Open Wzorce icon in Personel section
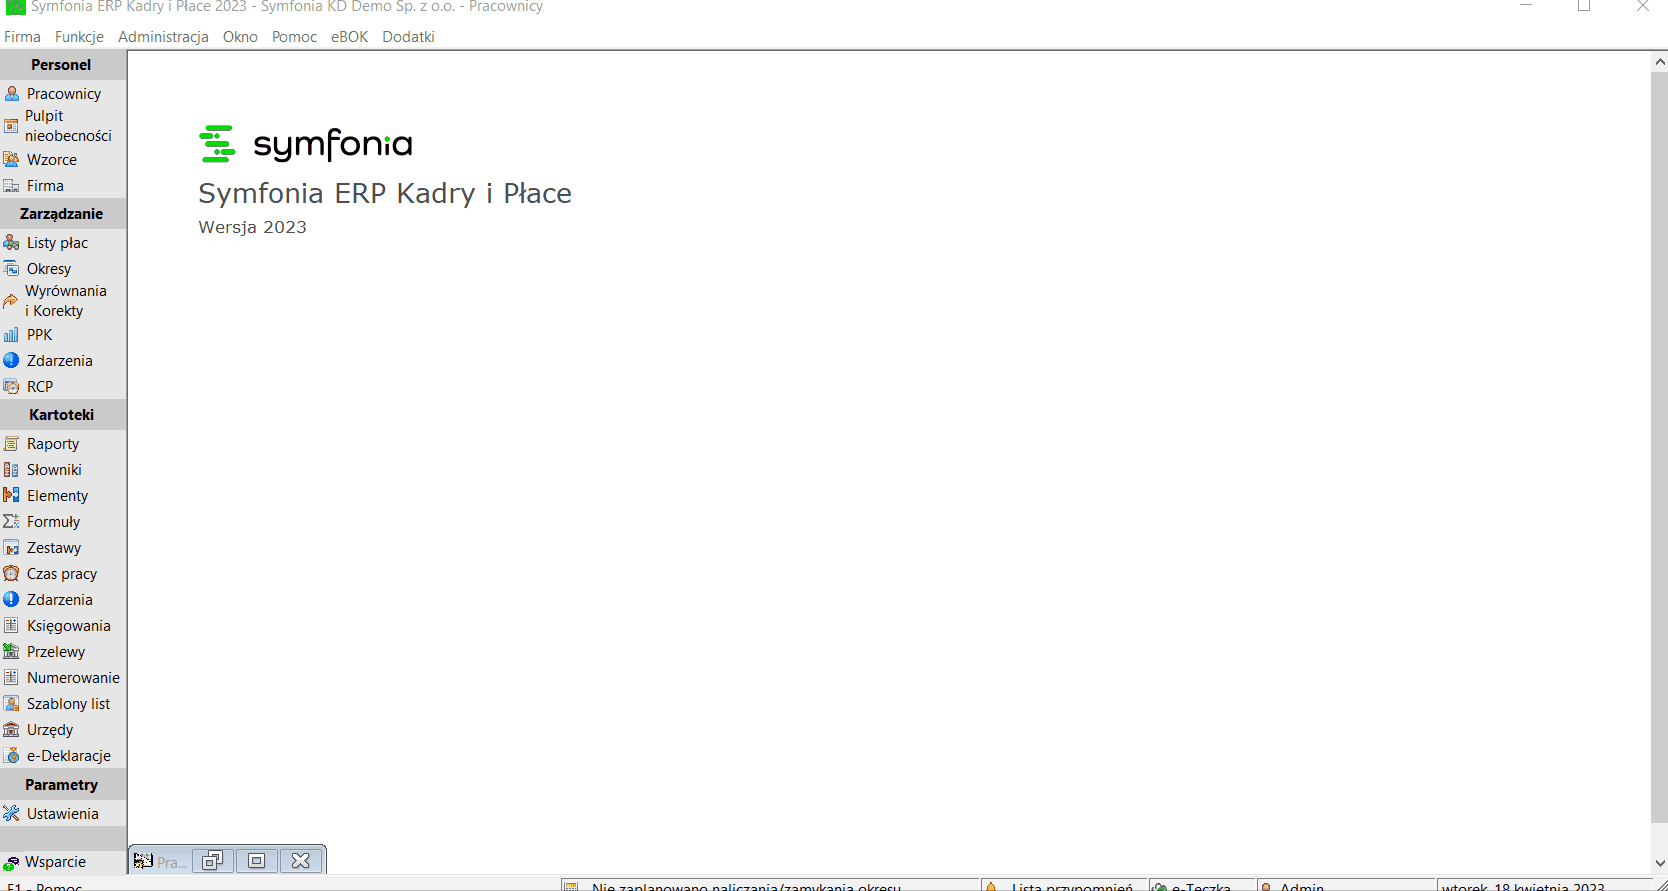Image resolution: width=1668 pixels, height=891 pixels. pyautogui.click(x=12, y=159)
